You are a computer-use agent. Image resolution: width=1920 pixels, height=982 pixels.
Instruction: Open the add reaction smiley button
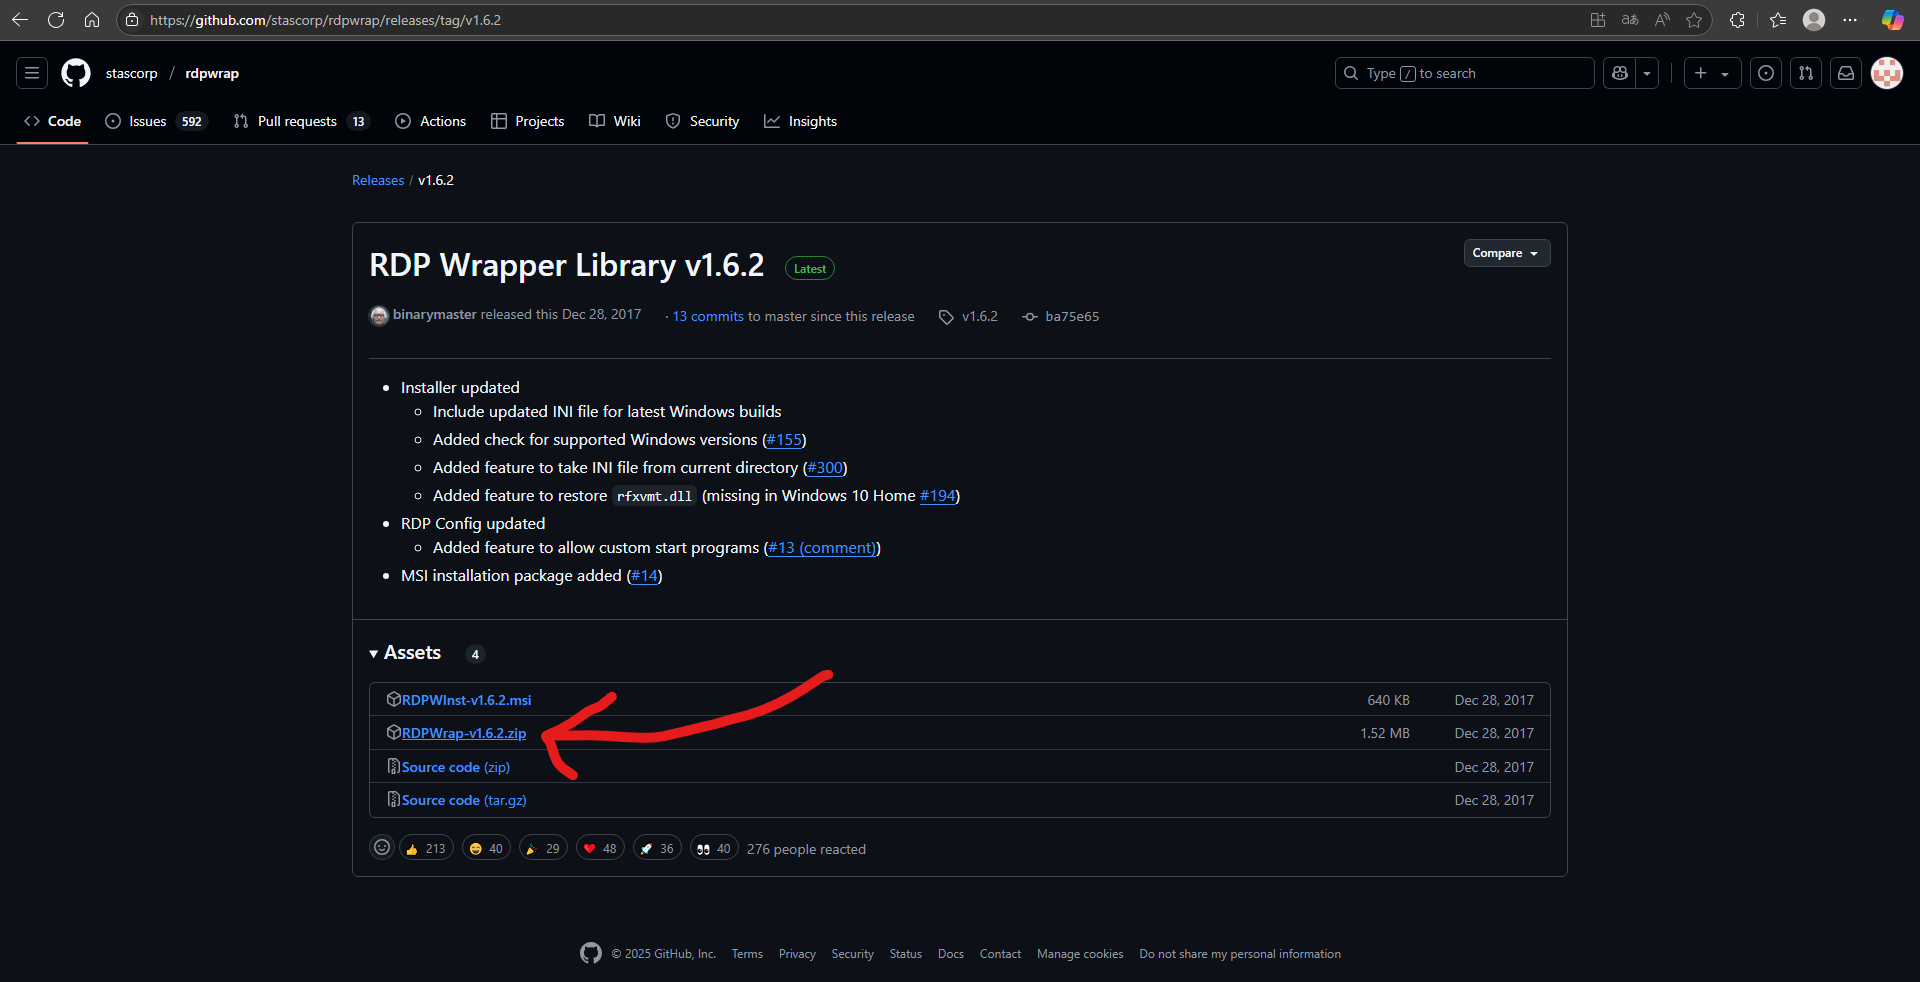click(382, 848)
